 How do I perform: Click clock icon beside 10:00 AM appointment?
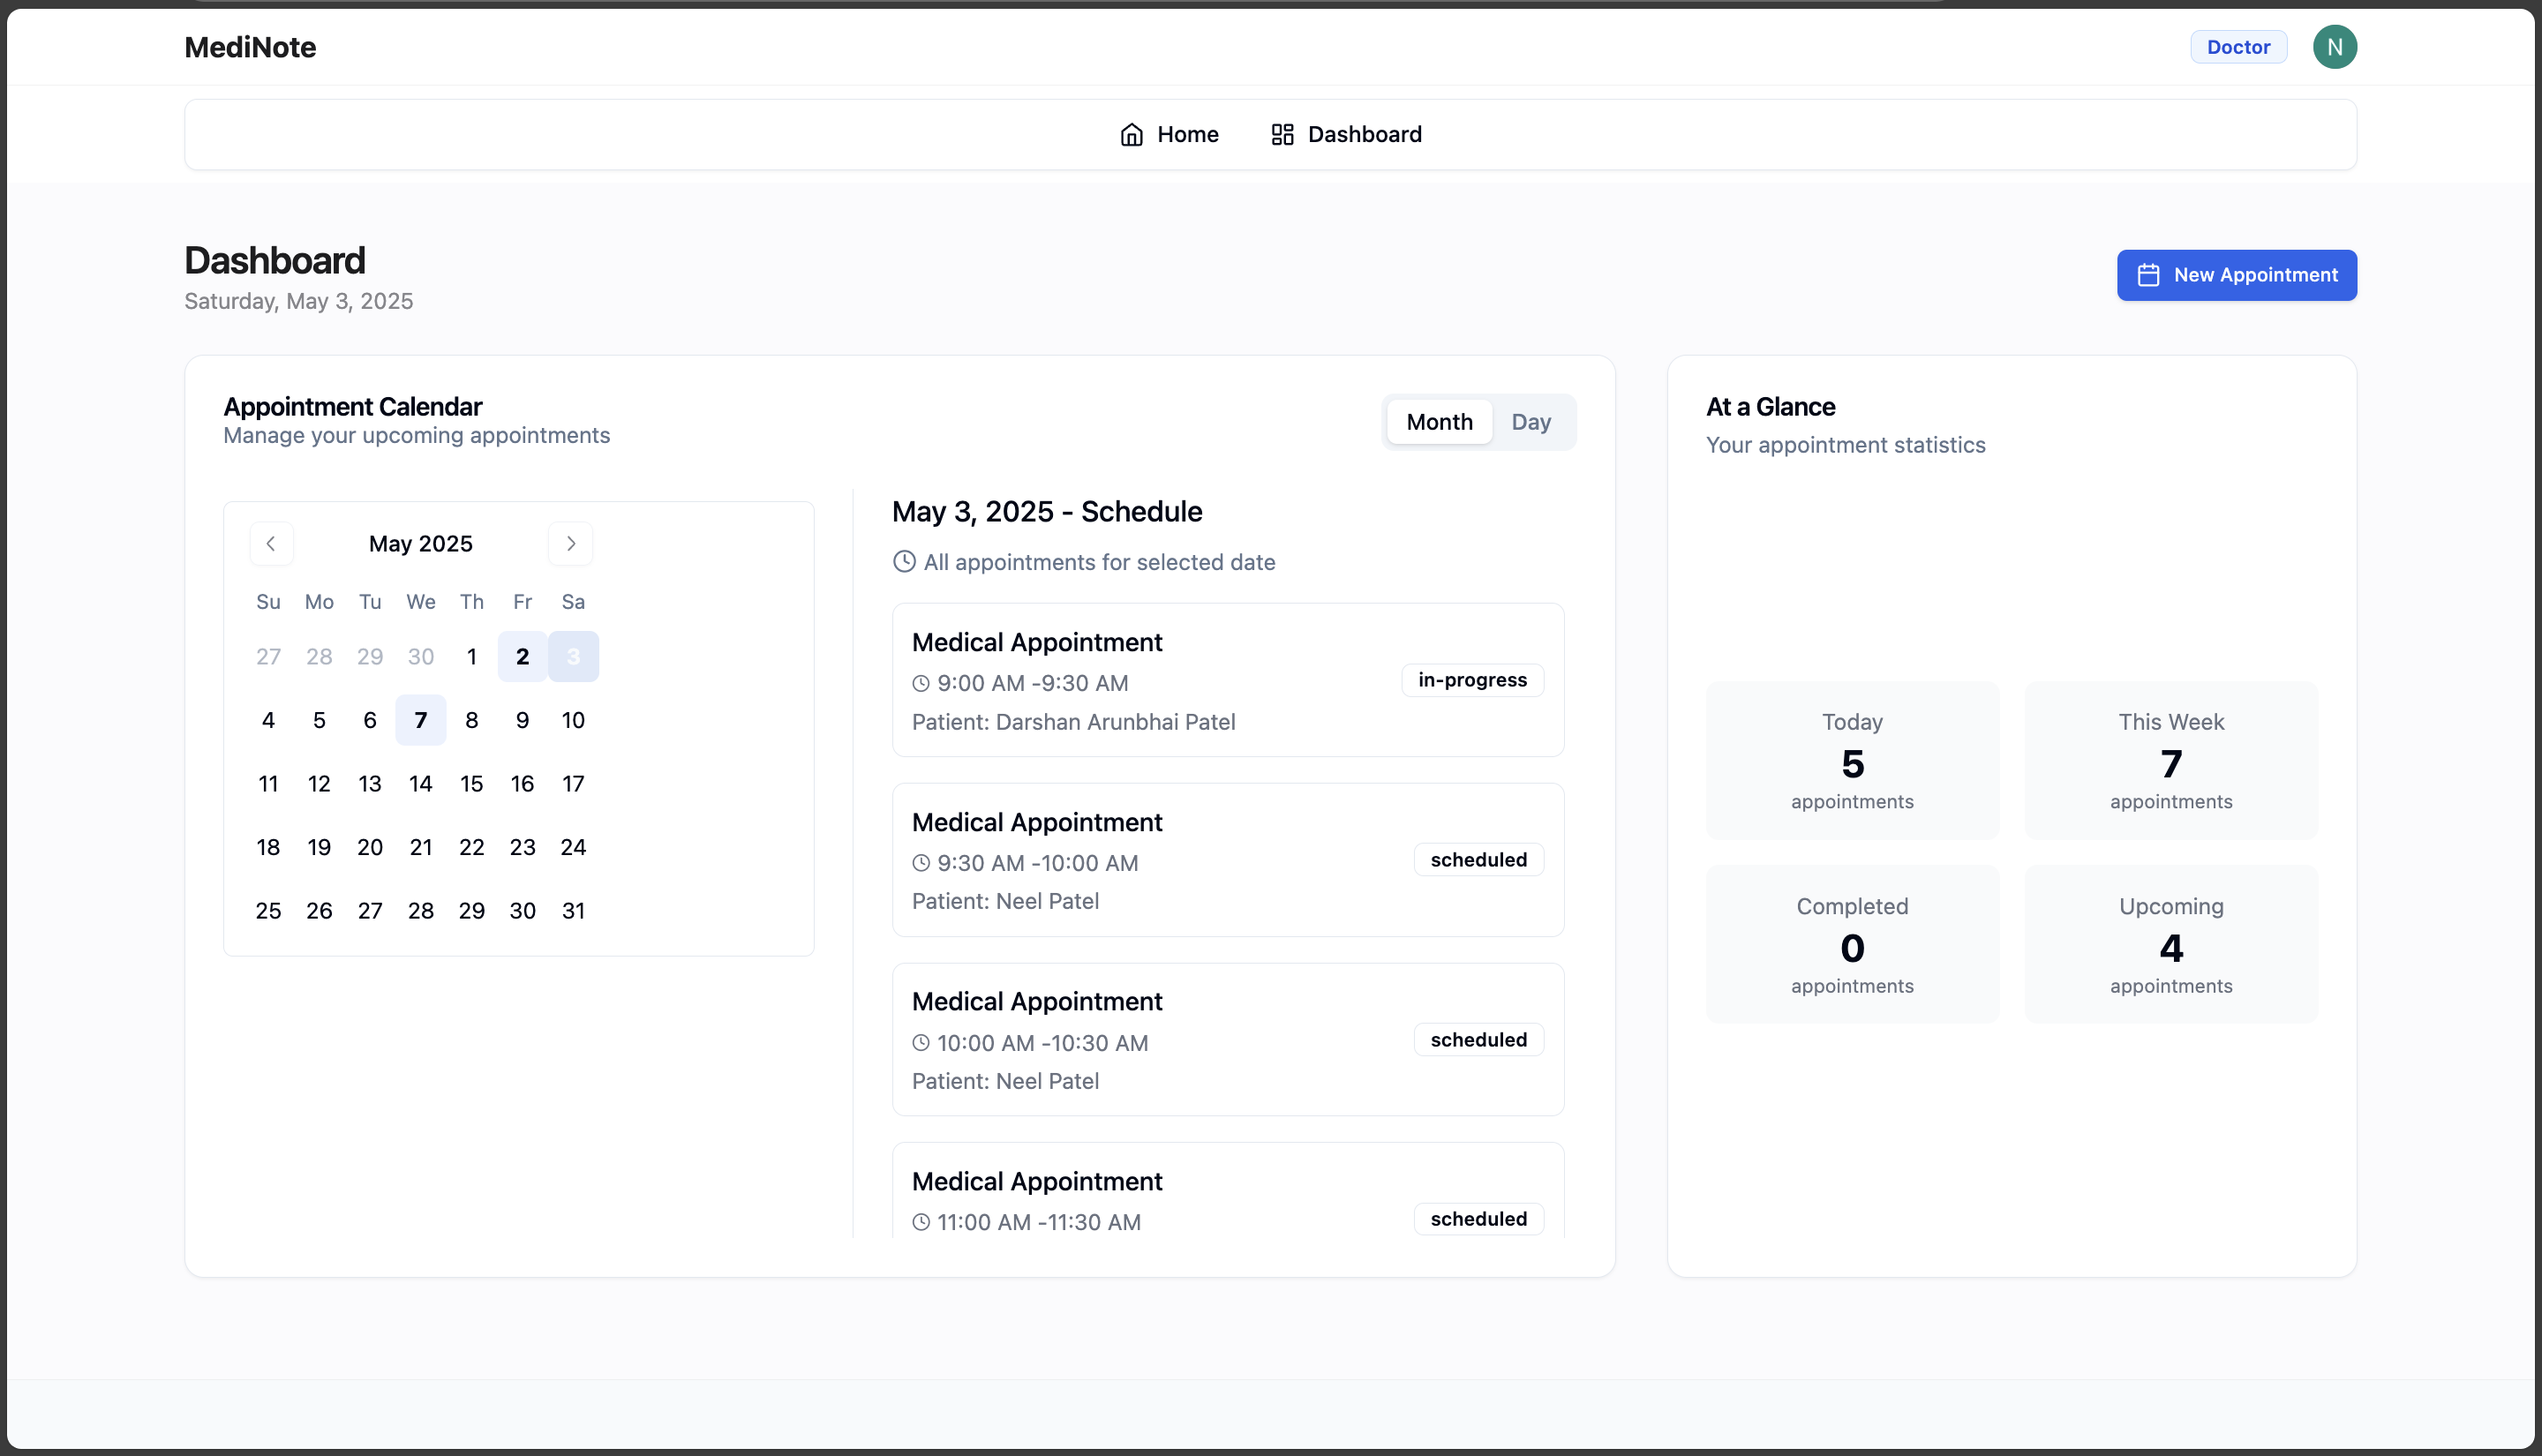[x=921, y=1043]
